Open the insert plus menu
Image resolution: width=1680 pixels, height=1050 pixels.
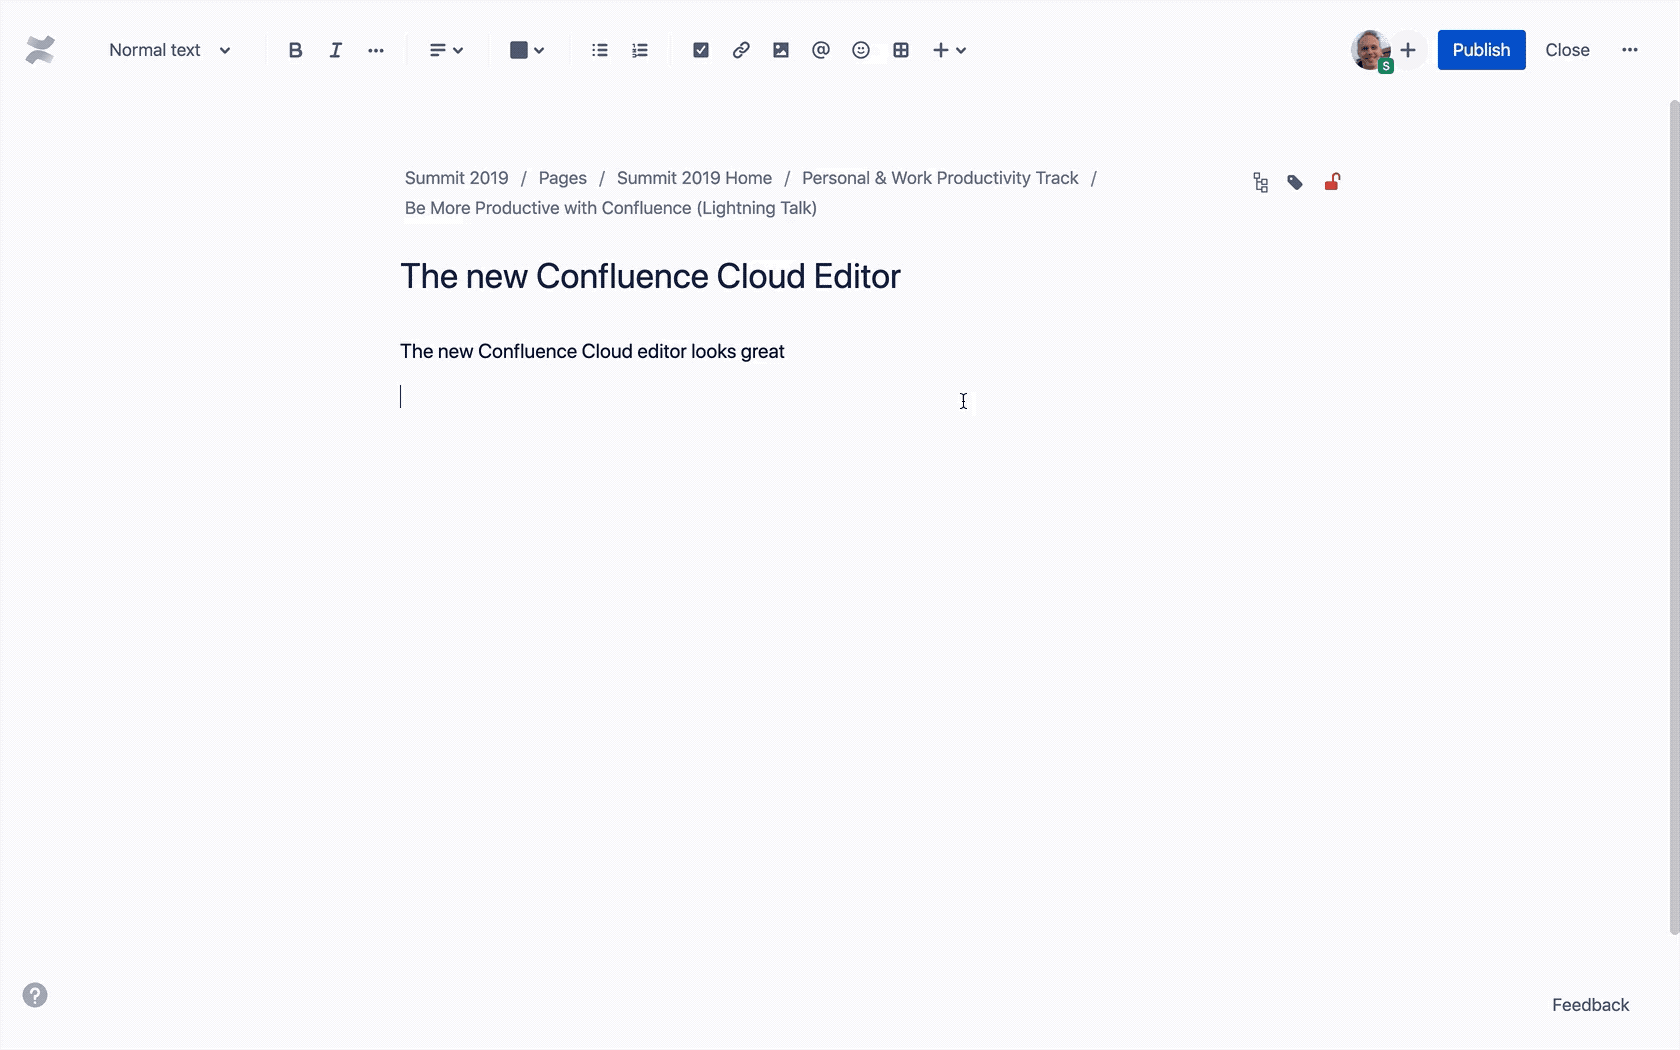949,50
